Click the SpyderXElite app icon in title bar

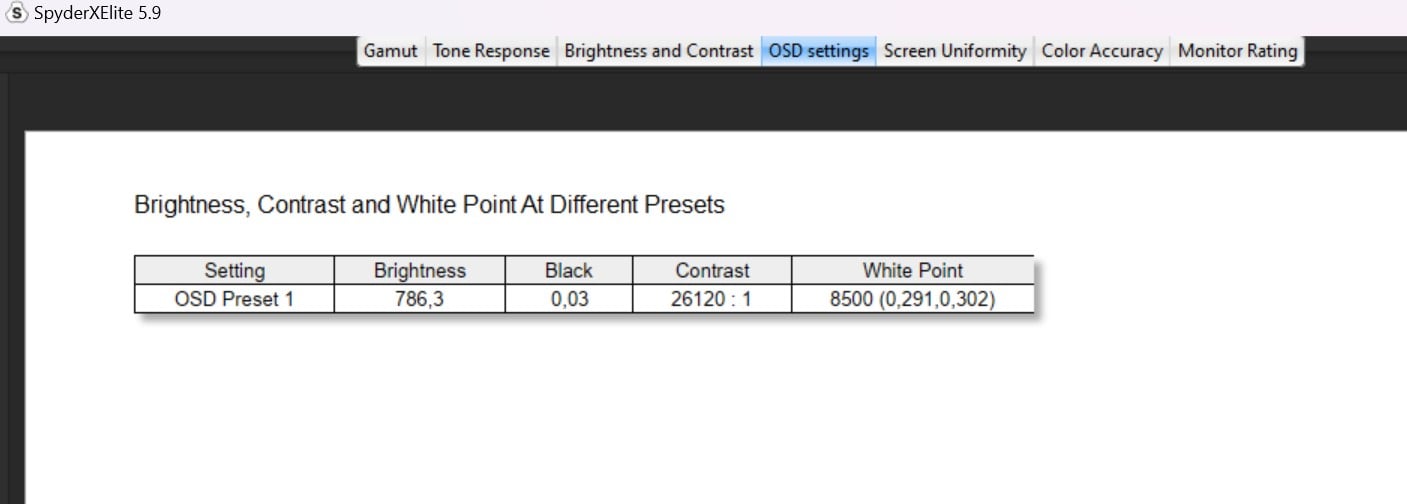point(17,15)
